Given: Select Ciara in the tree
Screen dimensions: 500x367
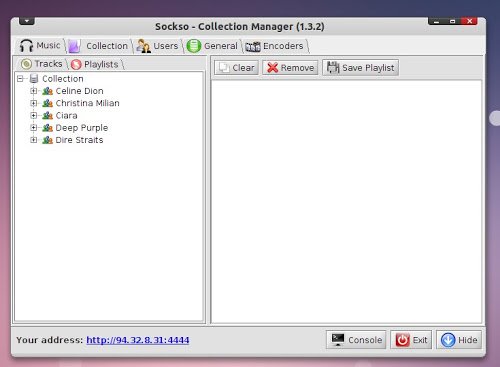Looking at the screenshot, I should click(66, 116).
